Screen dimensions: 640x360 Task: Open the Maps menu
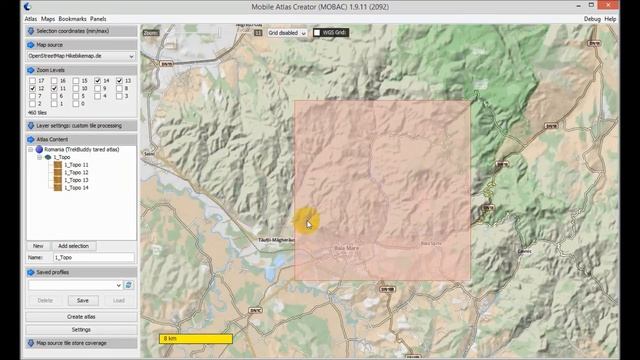tap(48, 19)
